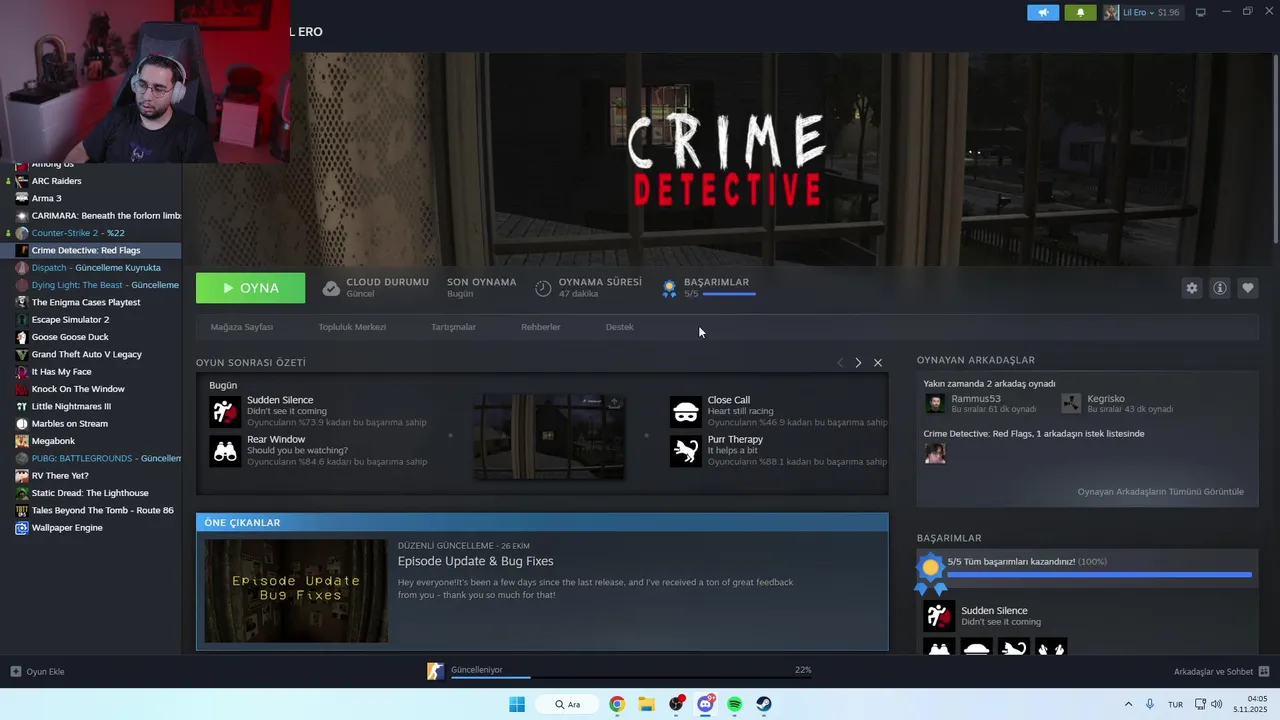Go to previous post-game summary page arrow
This screenshot has width=1280, height=720.
click(x=840, y=363)
